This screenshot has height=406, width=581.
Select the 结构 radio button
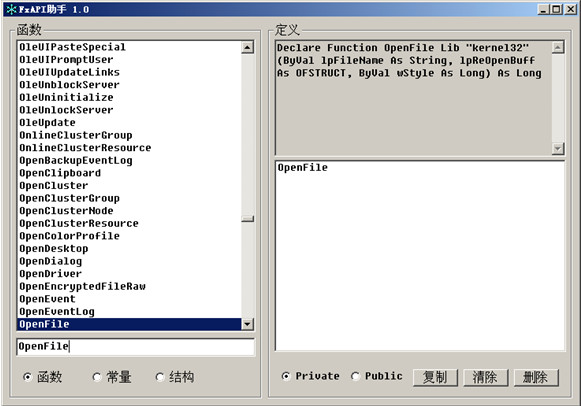click(x=160, y=377)
